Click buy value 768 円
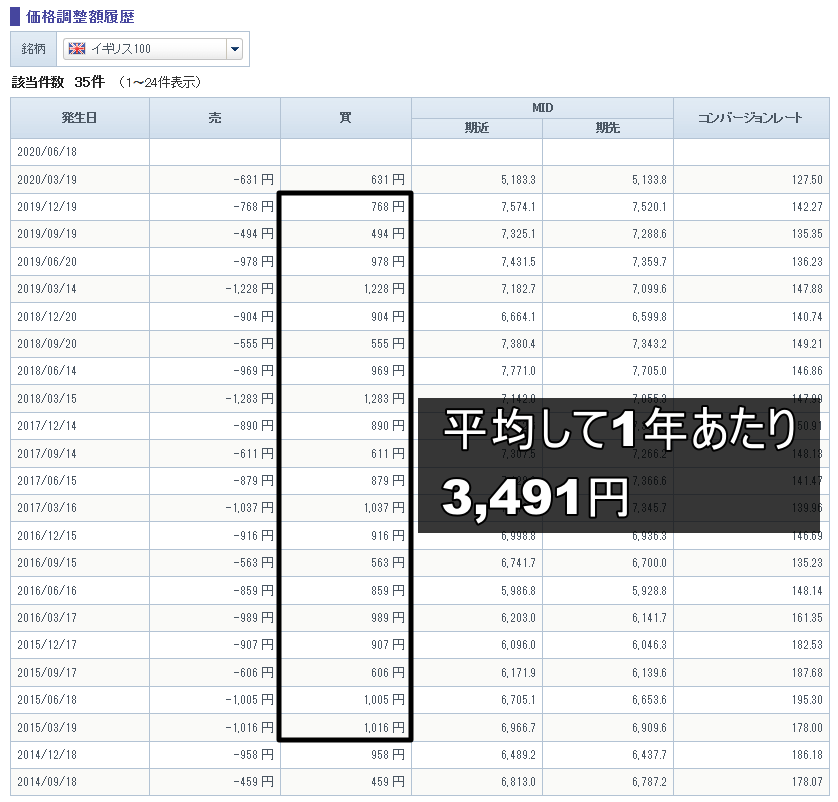Viewport: 838px width, 802px height. click(388, 207)
